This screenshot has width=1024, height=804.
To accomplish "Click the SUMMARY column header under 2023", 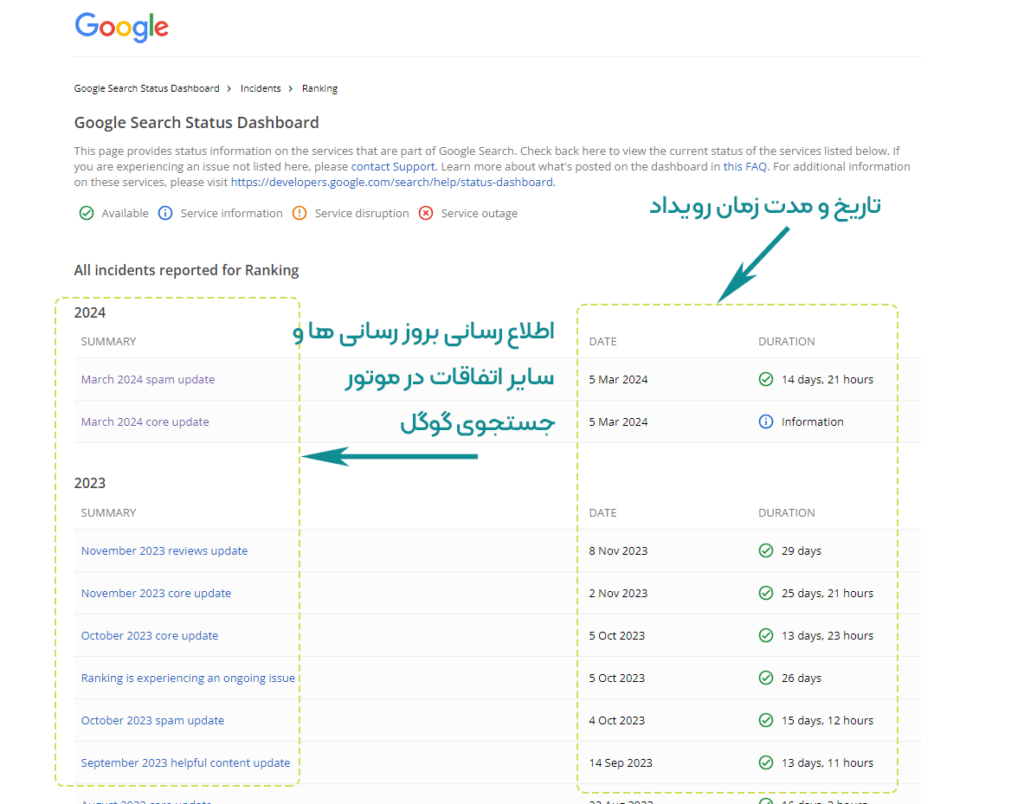I will tap(108, 513).
